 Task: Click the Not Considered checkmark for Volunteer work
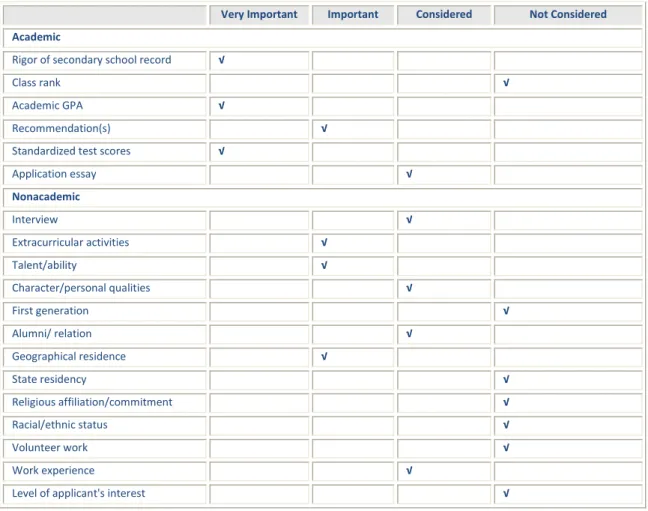coord(506,448)
